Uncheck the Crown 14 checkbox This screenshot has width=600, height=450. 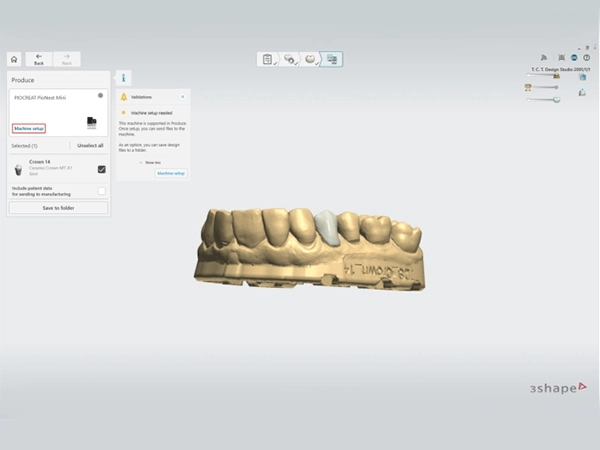101,169
